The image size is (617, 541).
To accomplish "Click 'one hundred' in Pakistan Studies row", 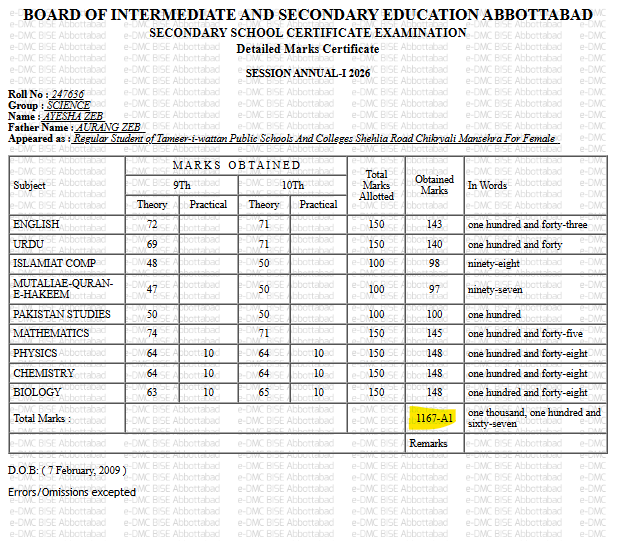I will coord(494,315).
